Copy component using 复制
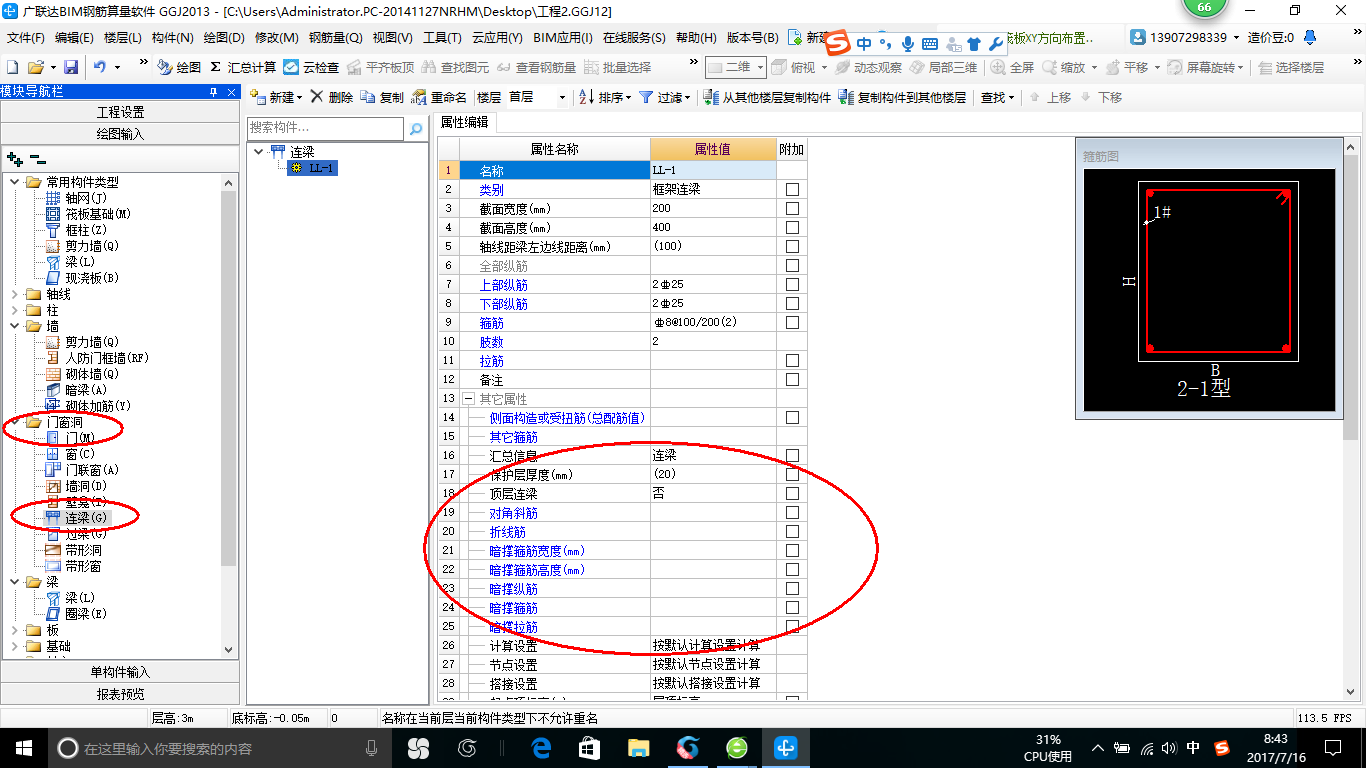The height and width of the screenshot is (768, 1366). click(382, 97)
